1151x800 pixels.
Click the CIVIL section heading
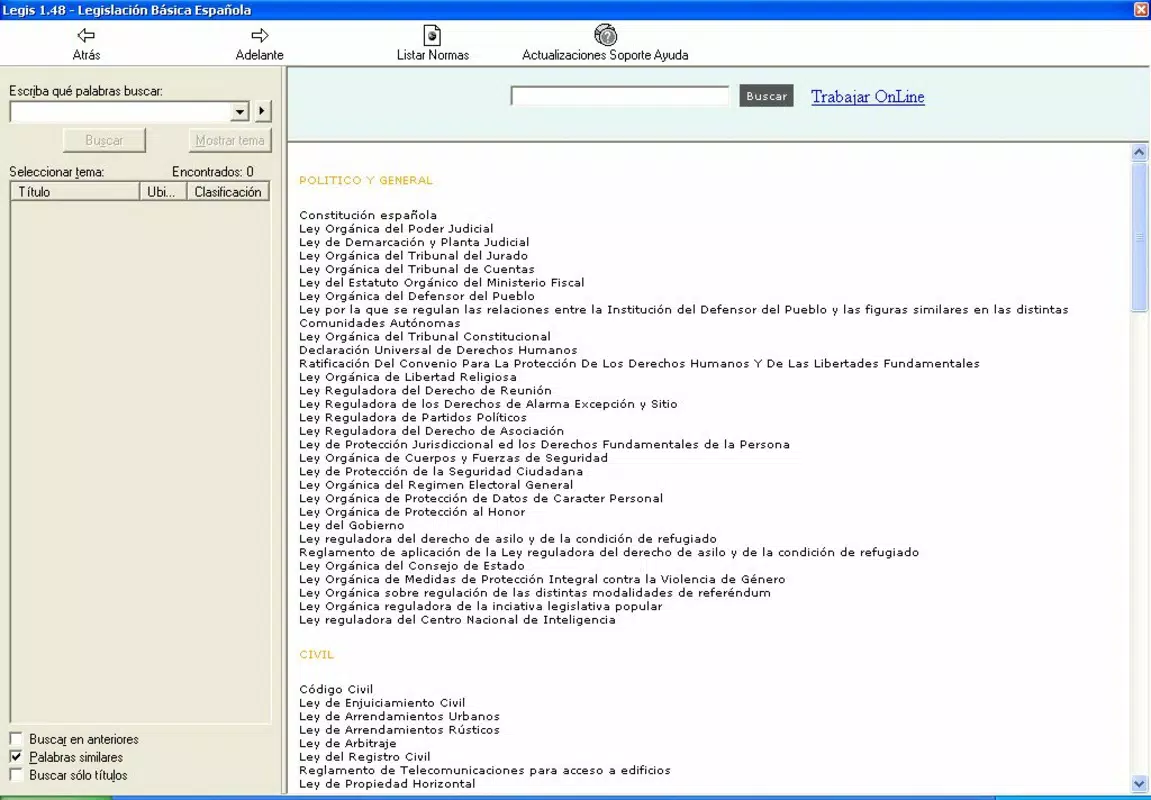pos(316,655)
